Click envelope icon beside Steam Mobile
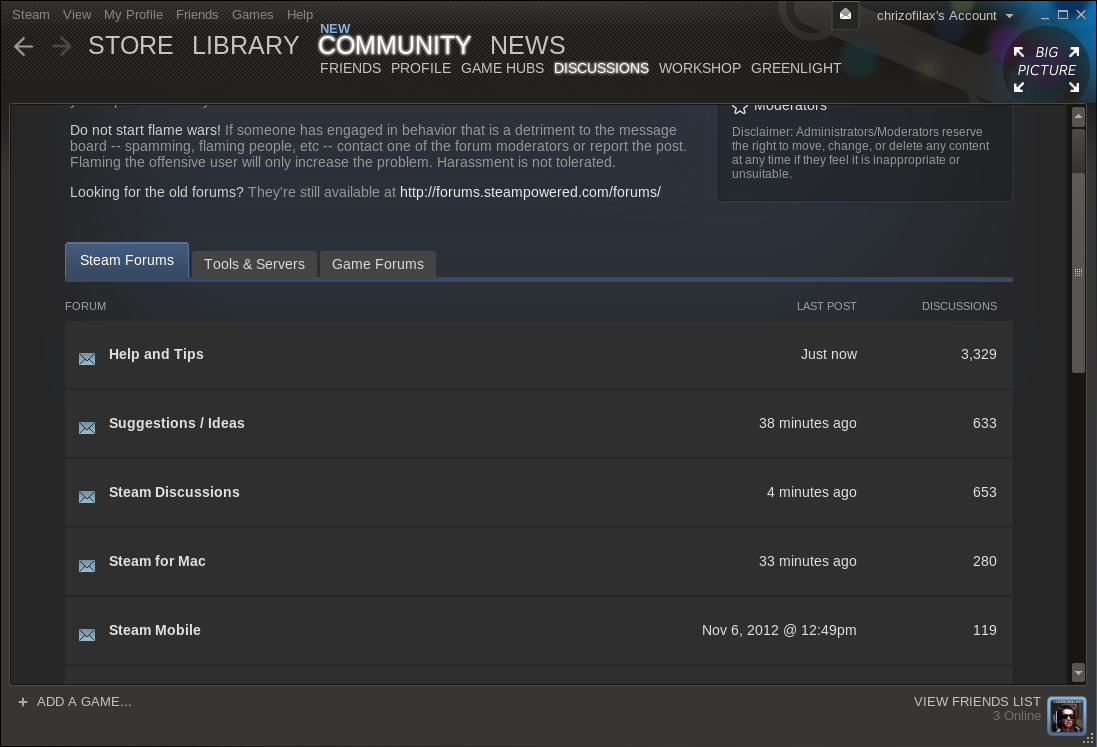 click(87, 635)
